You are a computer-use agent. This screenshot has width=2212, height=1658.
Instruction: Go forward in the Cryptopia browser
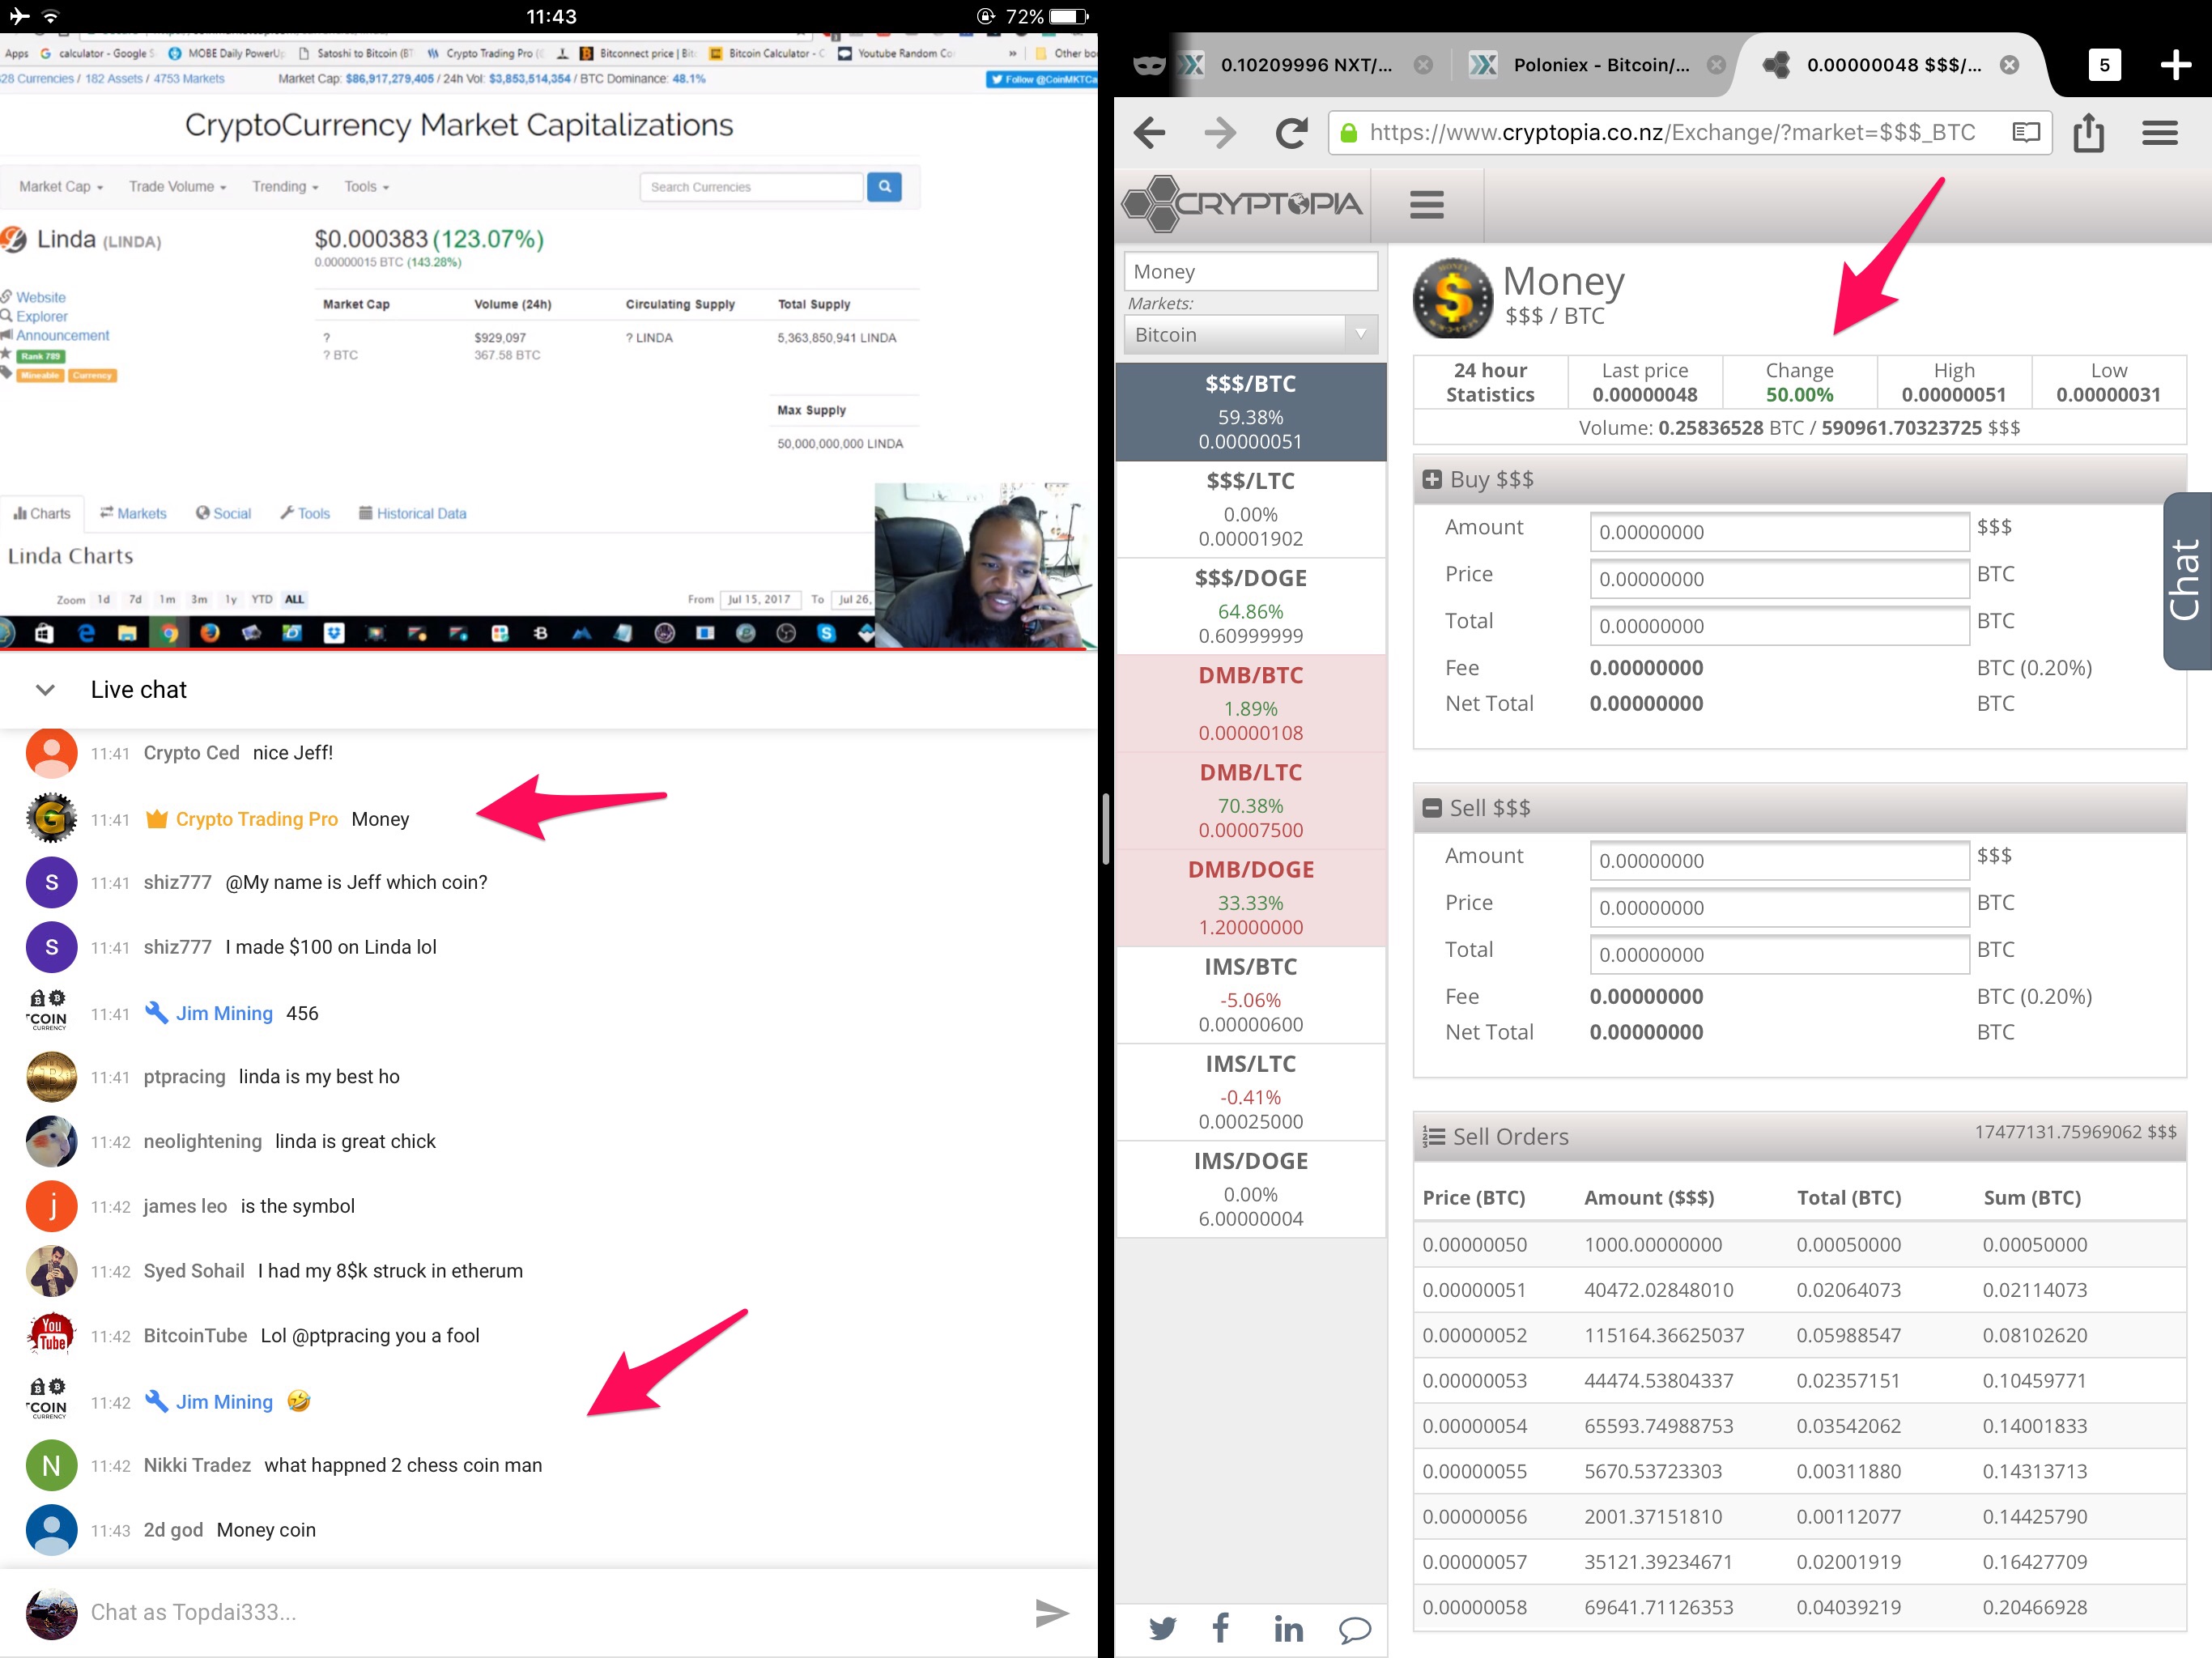click(1220, 133)
